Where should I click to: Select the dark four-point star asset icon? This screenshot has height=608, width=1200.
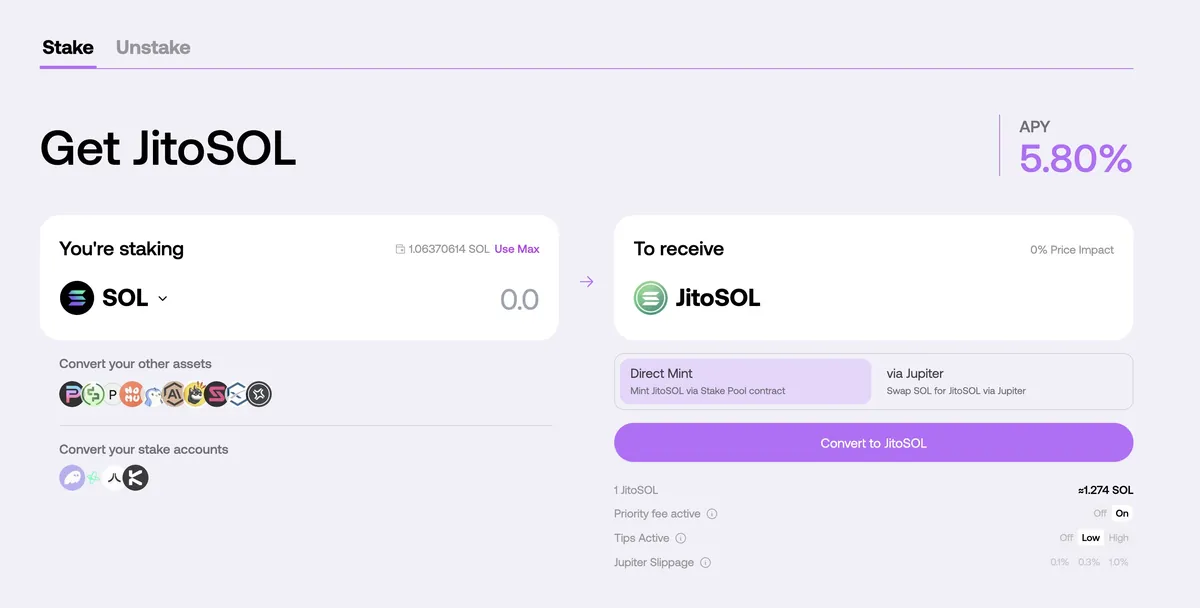259,394
